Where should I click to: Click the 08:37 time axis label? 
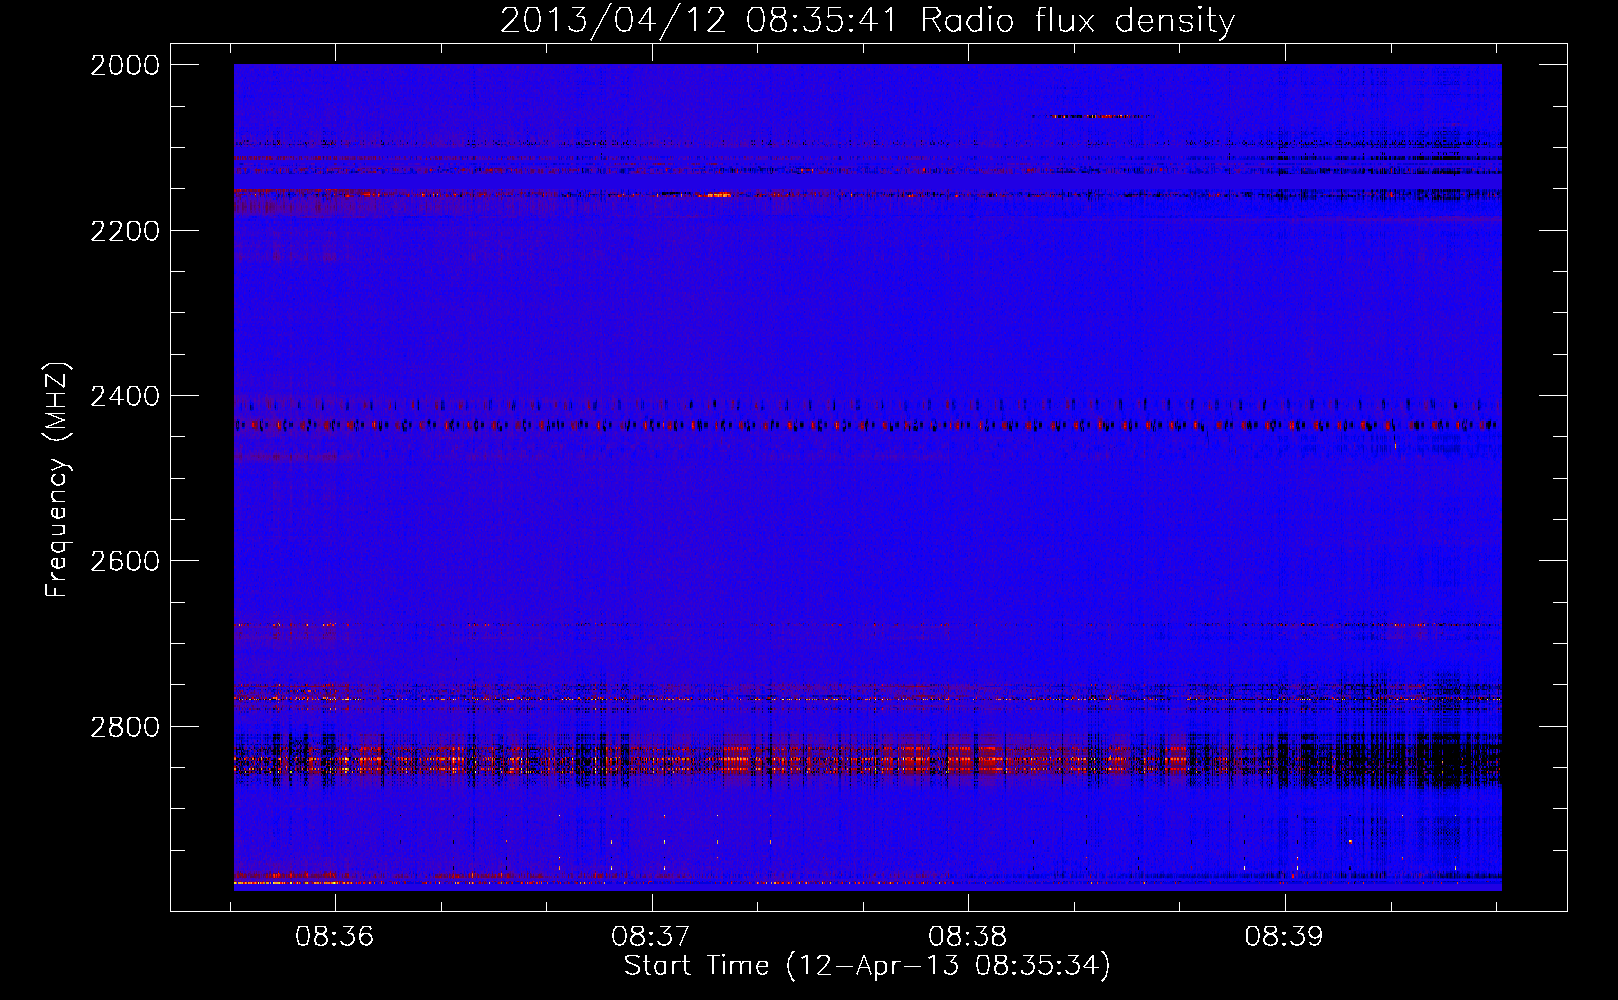tap(651, 937)
